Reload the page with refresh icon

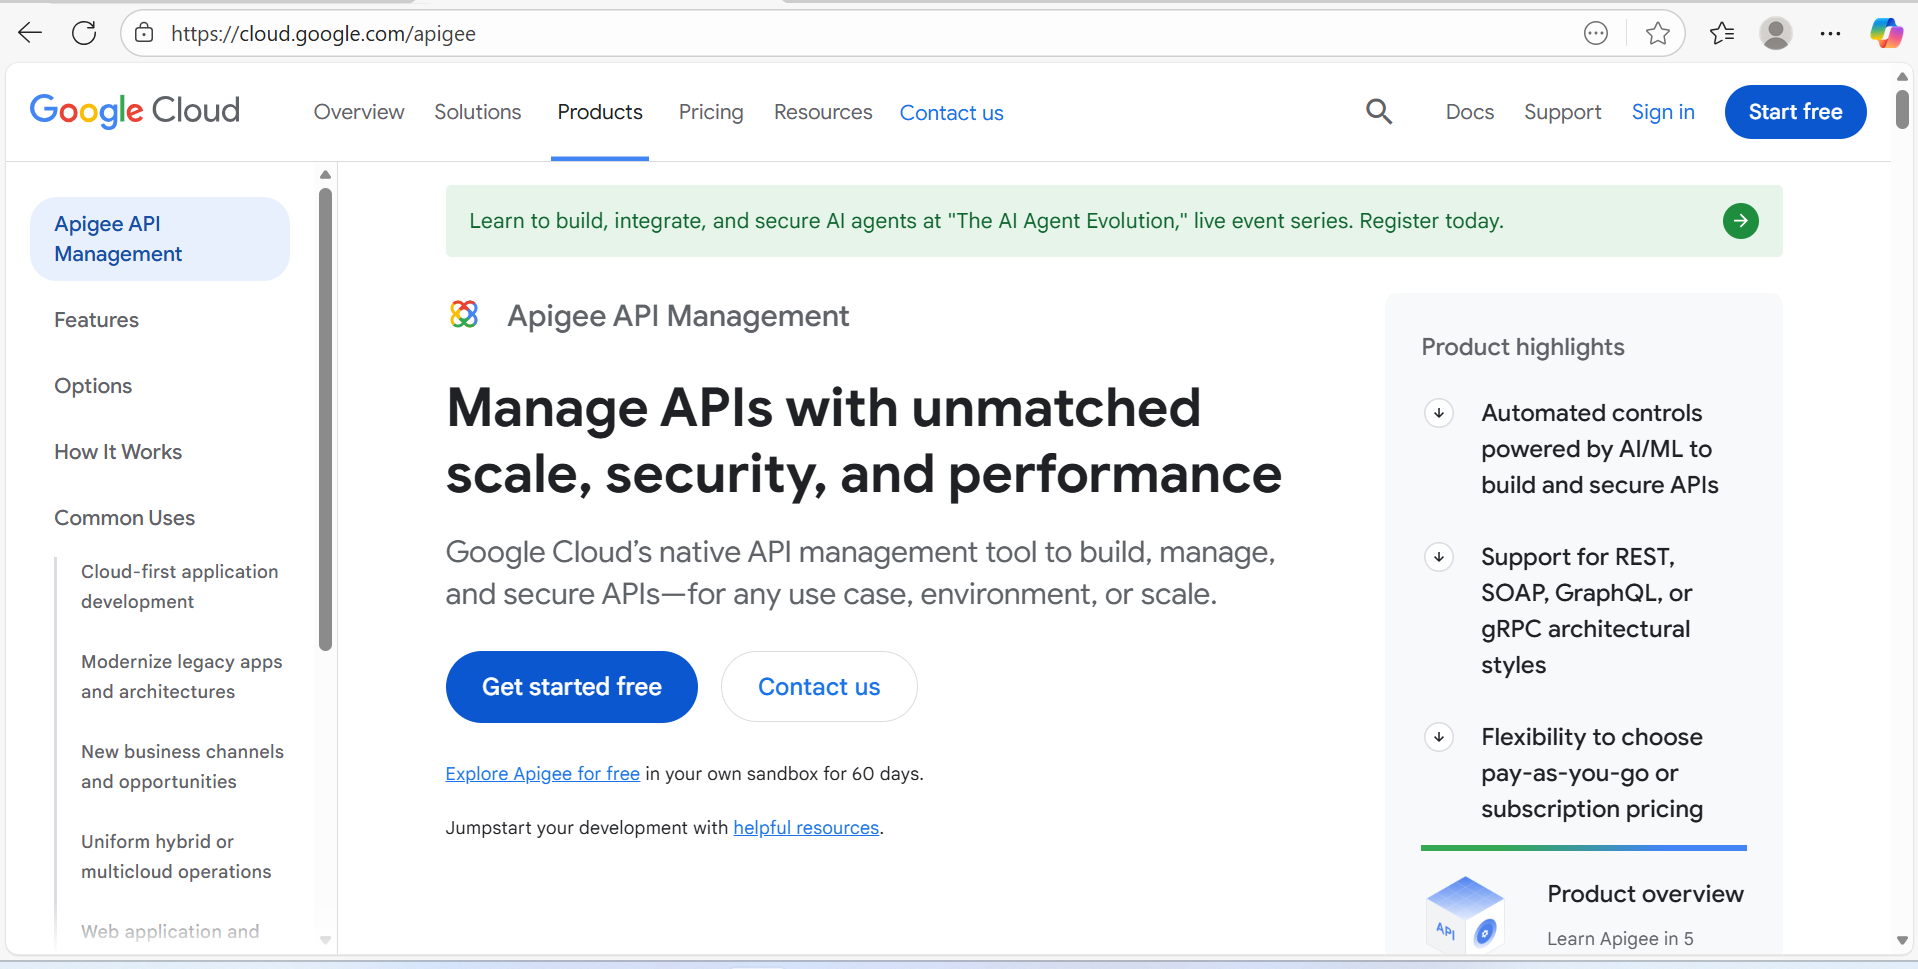[84, 33]
